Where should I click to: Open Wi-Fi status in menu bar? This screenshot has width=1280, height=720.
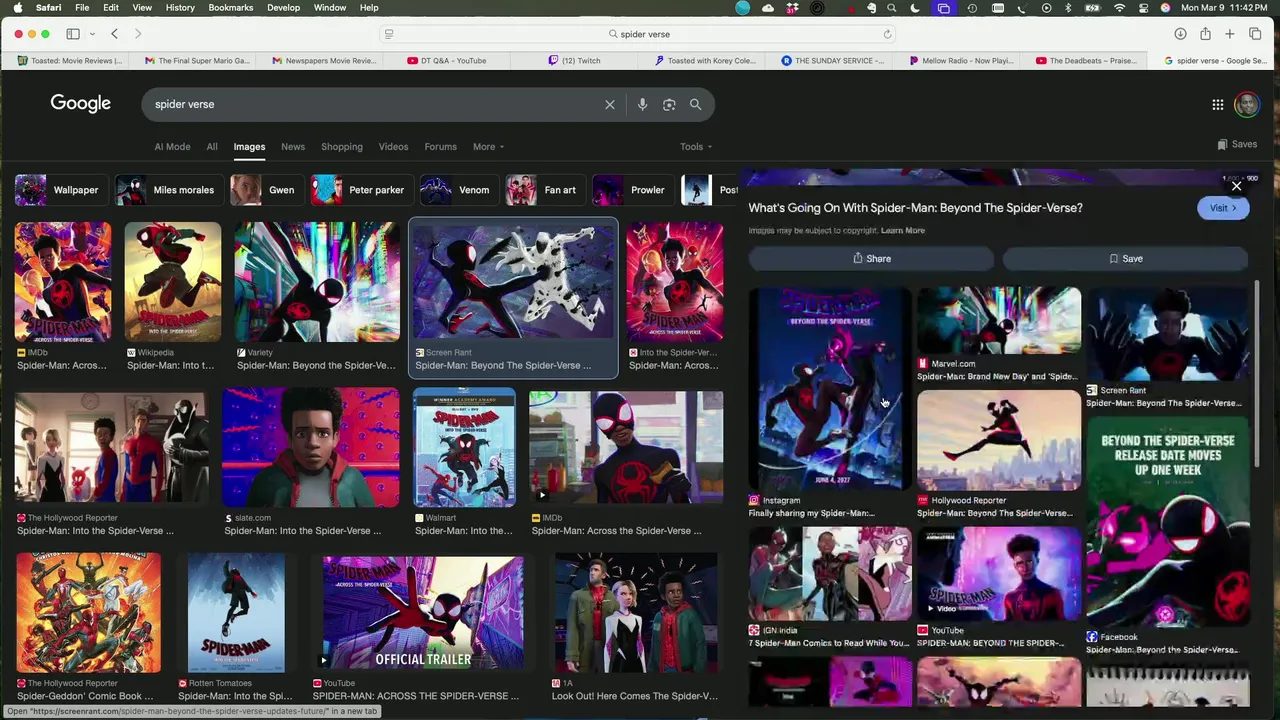coord(1119,8)
